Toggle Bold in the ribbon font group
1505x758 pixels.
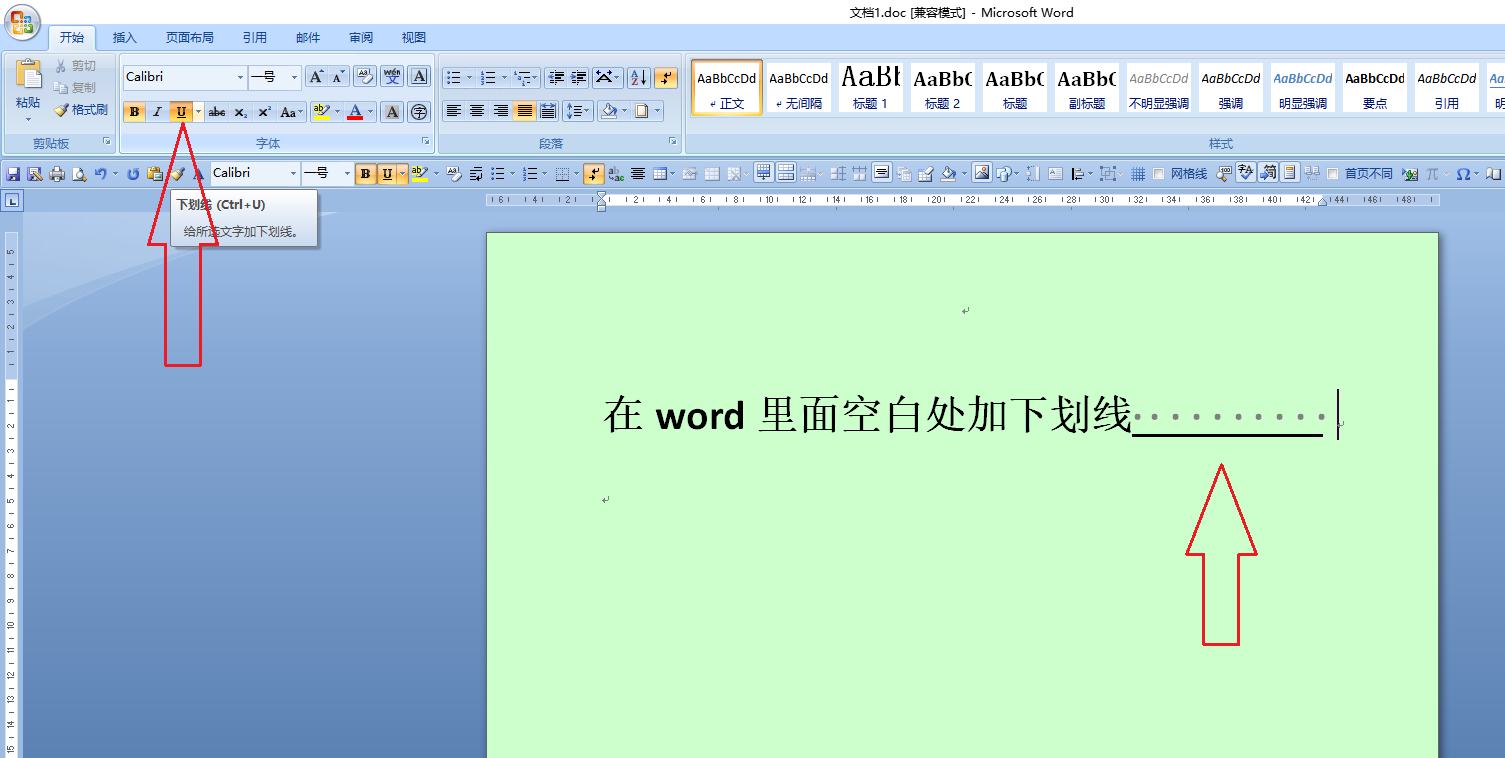133,111
